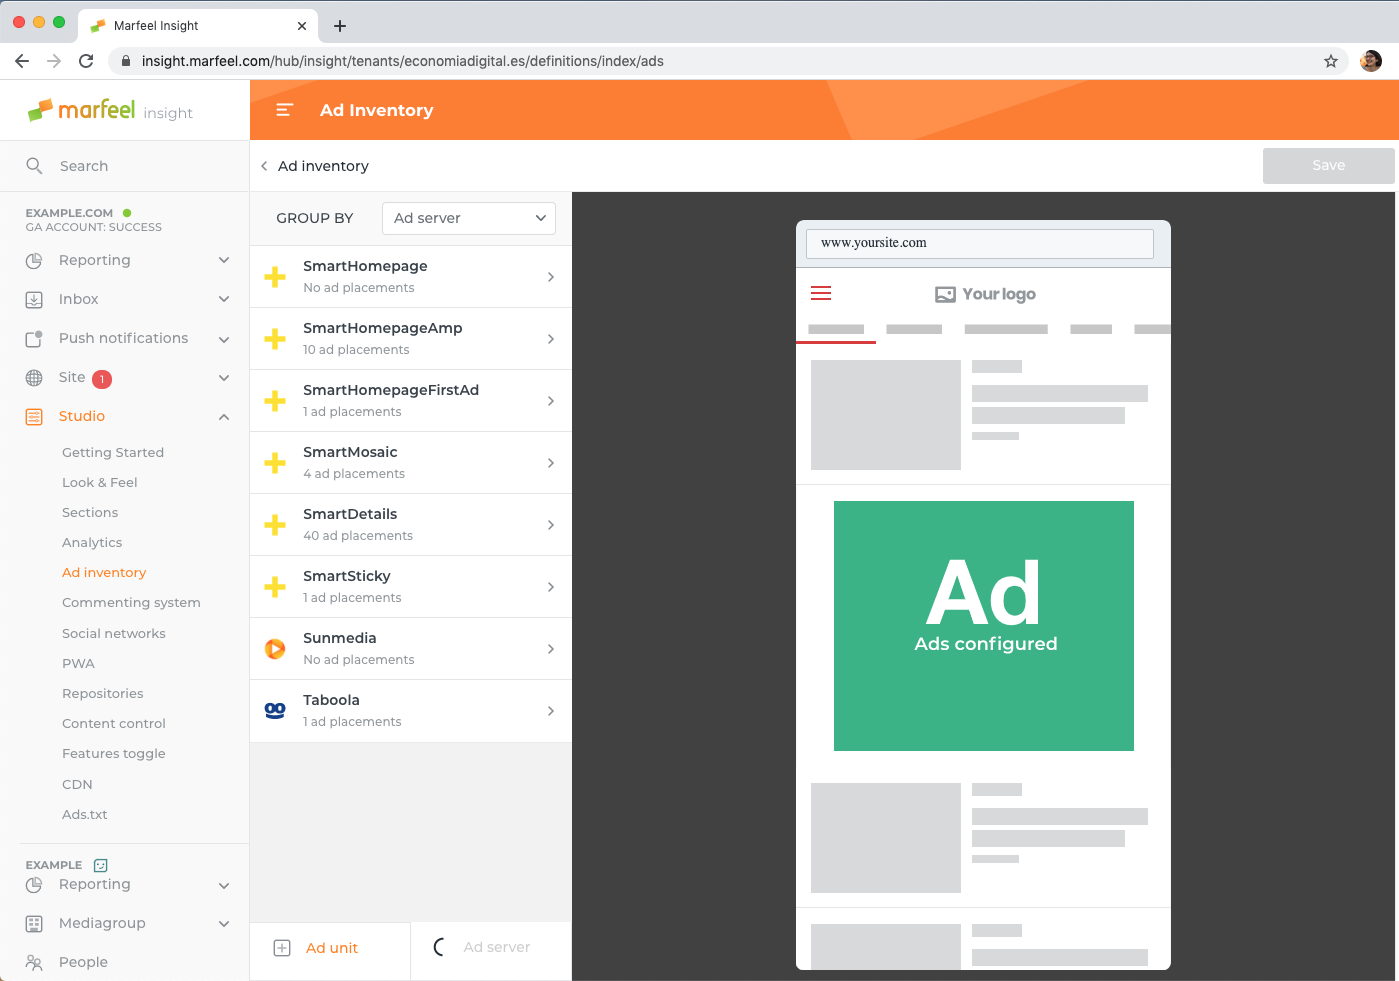Expand the Push notifications chevron

(x=224, y=339)
